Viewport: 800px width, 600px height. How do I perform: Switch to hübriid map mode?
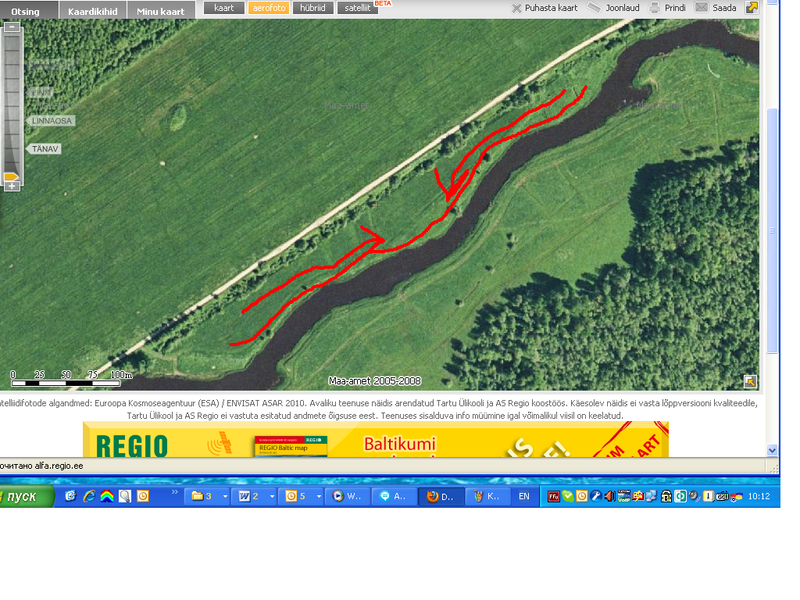click(313, 8)
